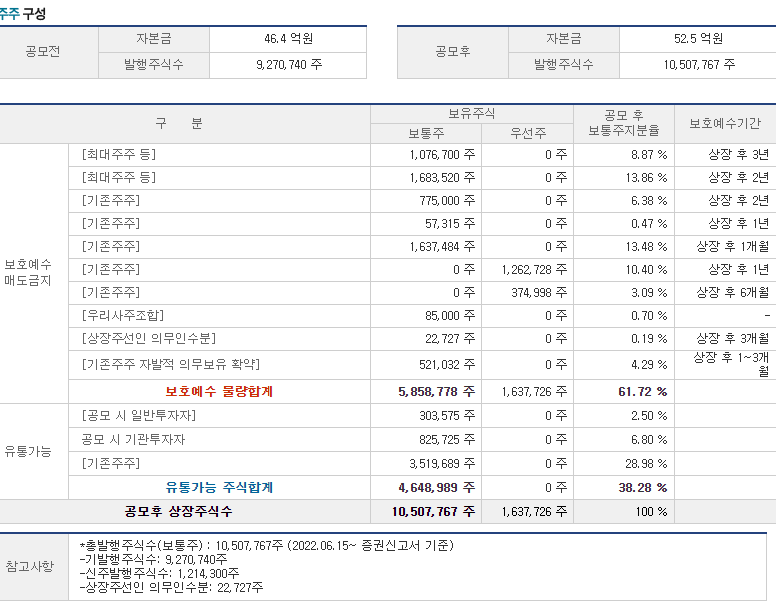Select the [우리사주조합] row label

[x=123, y=315]
